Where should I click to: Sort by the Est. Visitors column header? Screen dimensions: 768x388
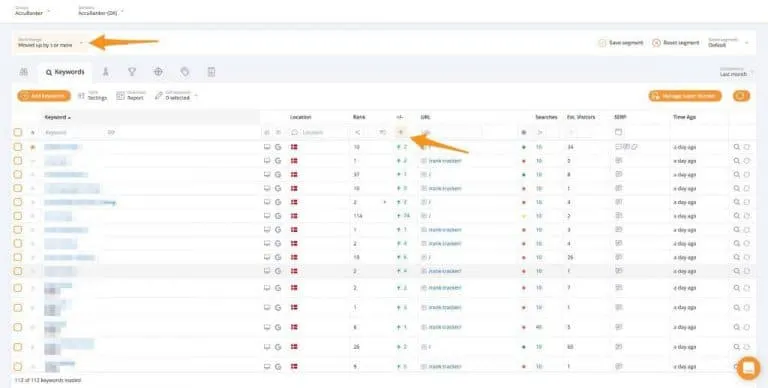(x=581, y=117)
